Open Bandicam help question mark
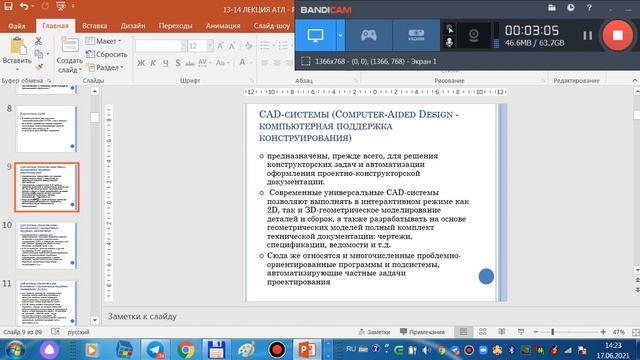 589,8
